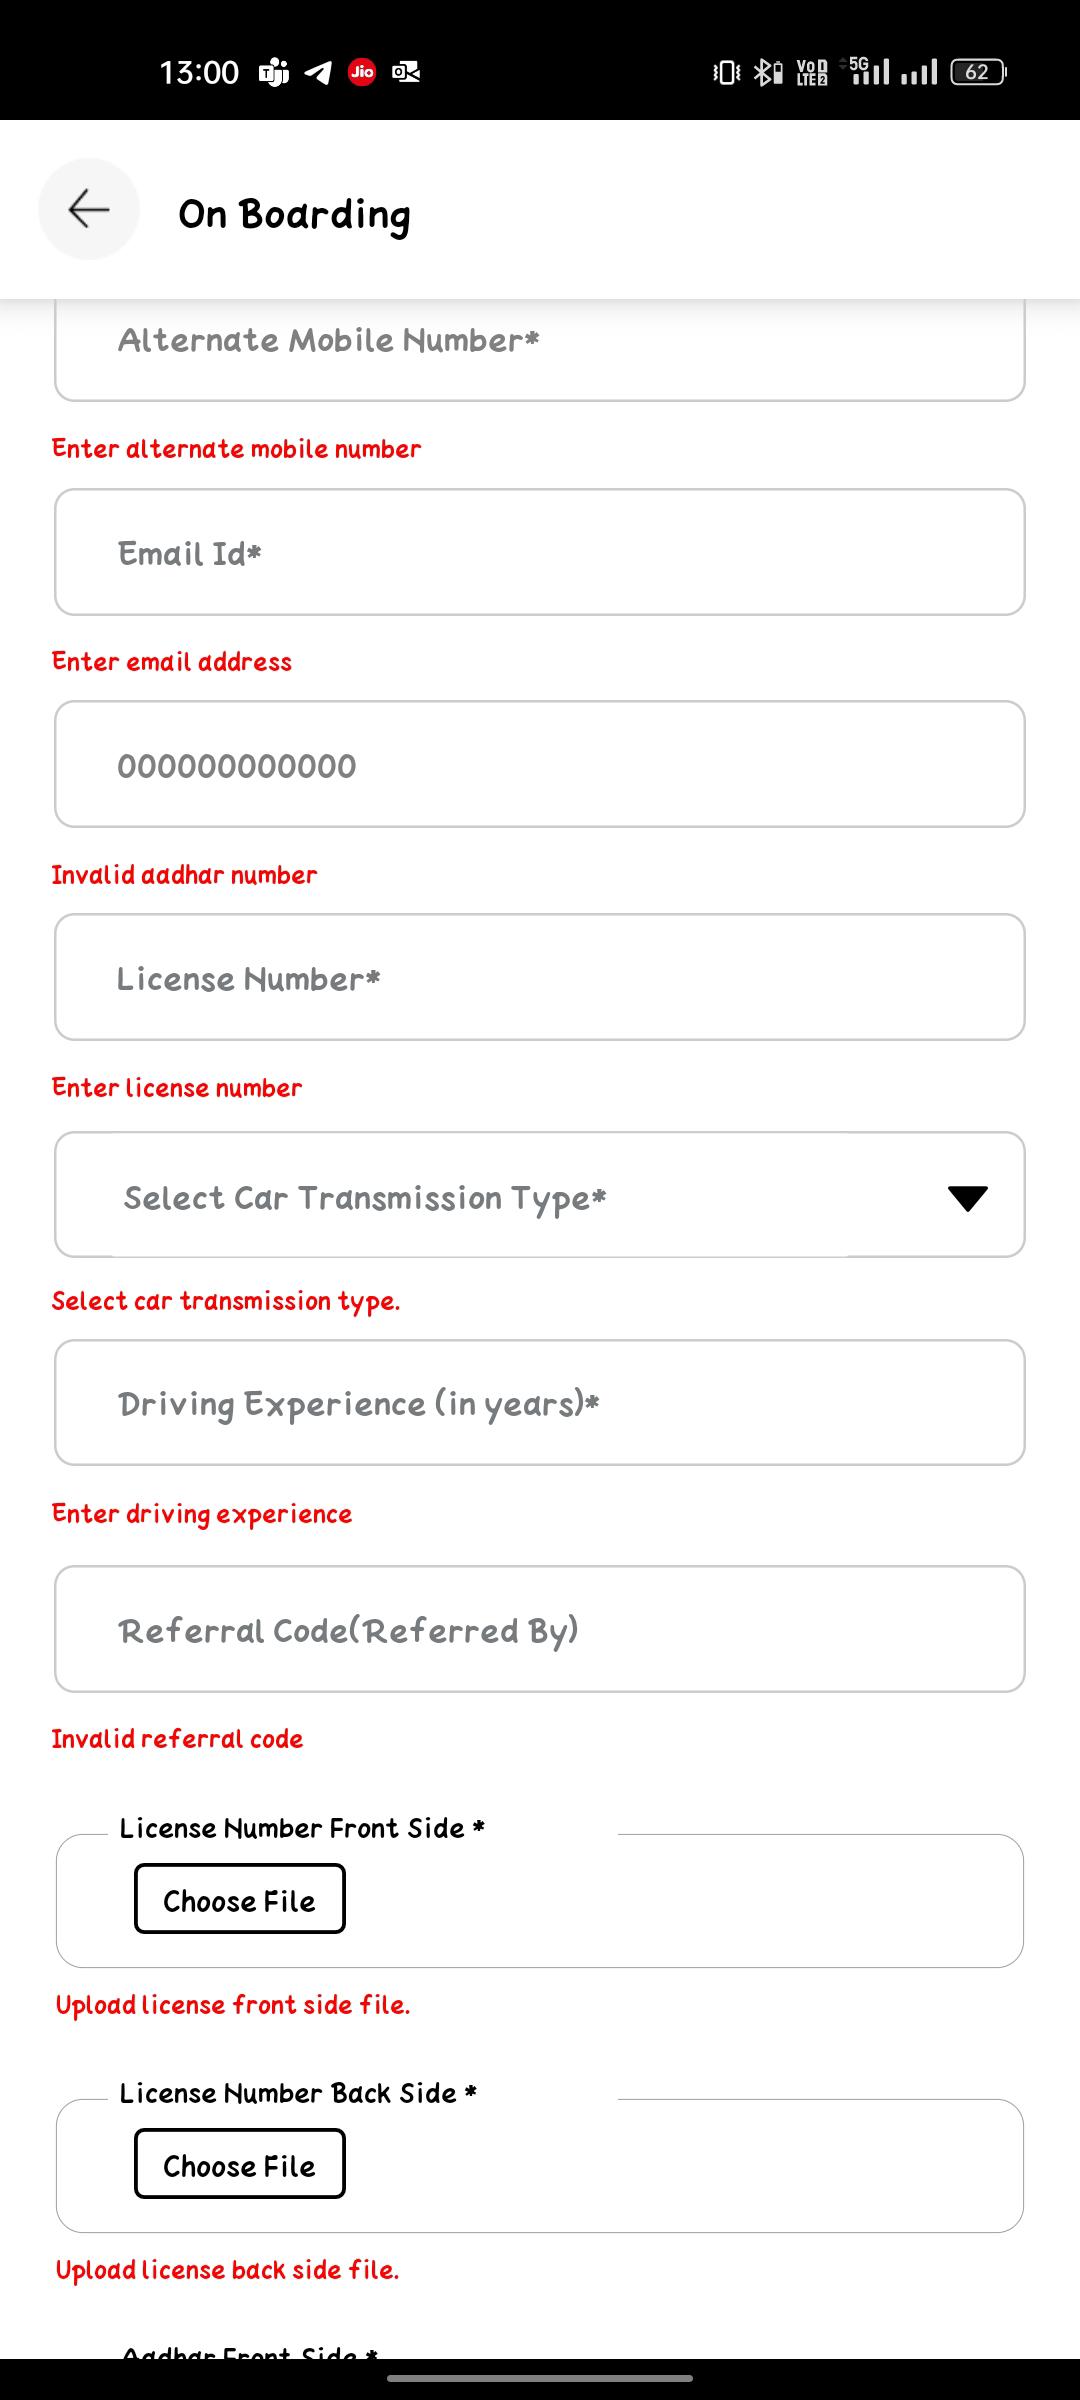The width and height of the screenshot is (1080, 2400).
Task: Tap the On Boarding page title
Action: coord(295,214)
